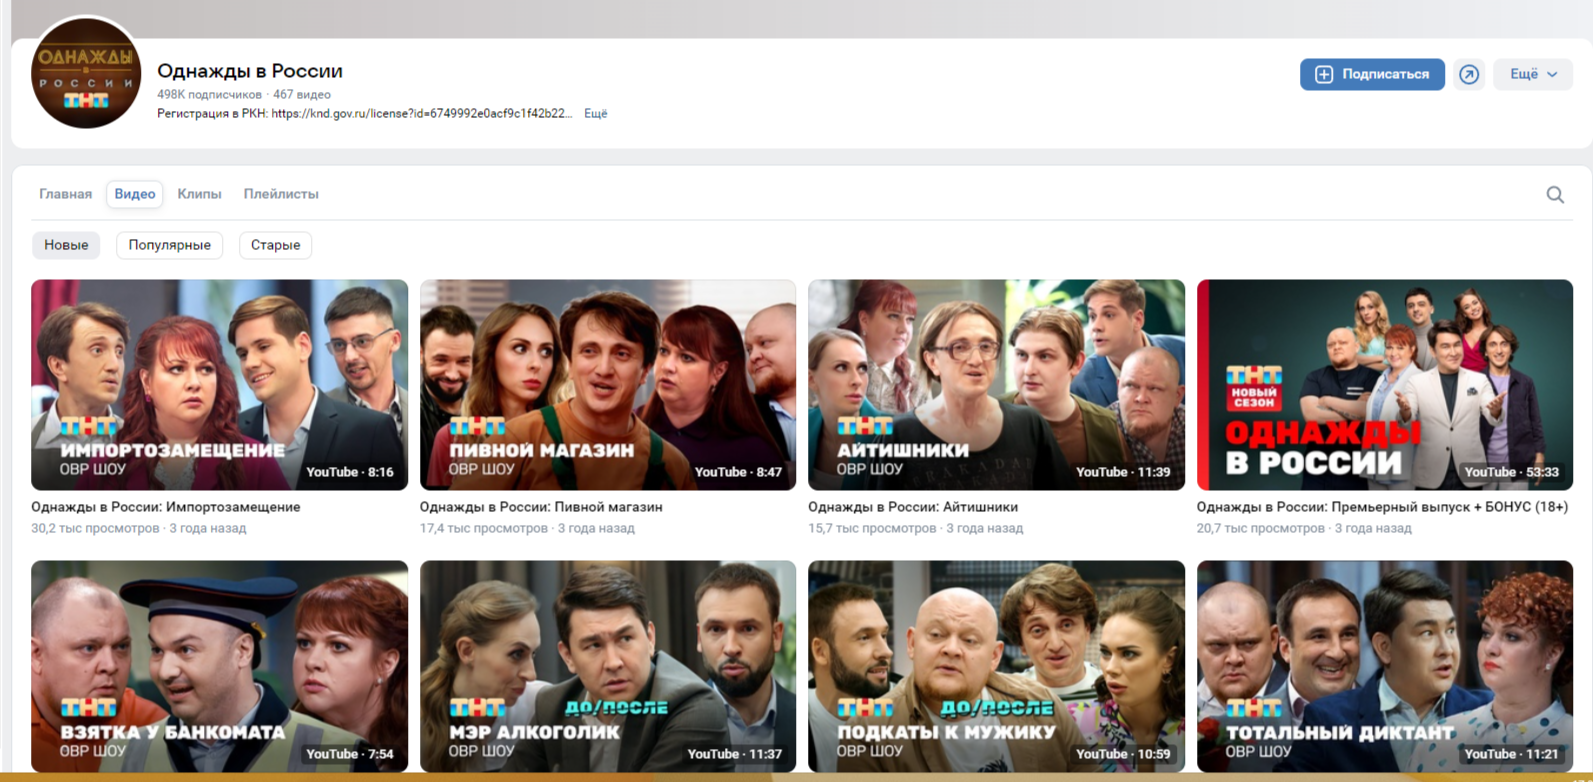The height and width of the screenshot is (782, 1593).
Task: Play the Тотальный диктант video thumbnail
Action: point(1385,666)
